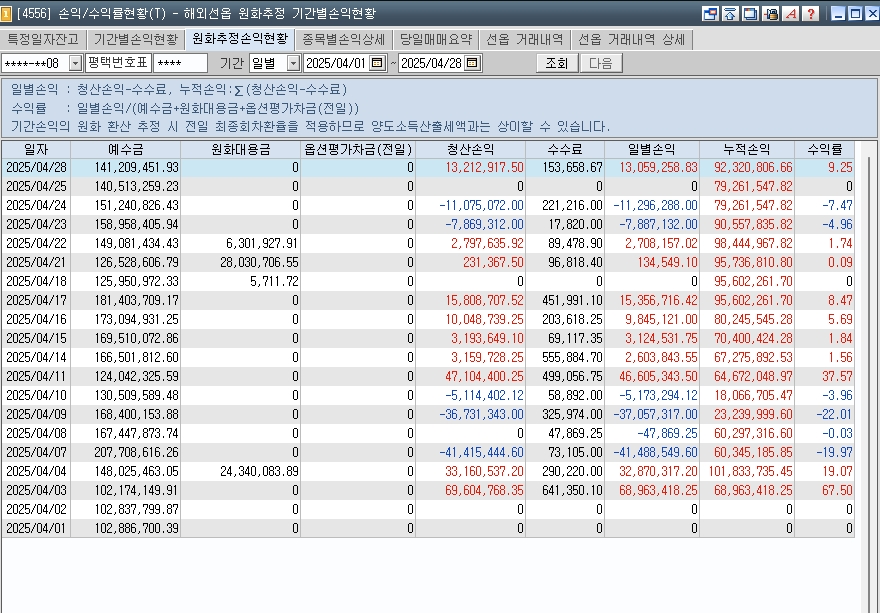Open the 종목별손익상세 tab
880x613 pixels.
(x=343, y=39)
